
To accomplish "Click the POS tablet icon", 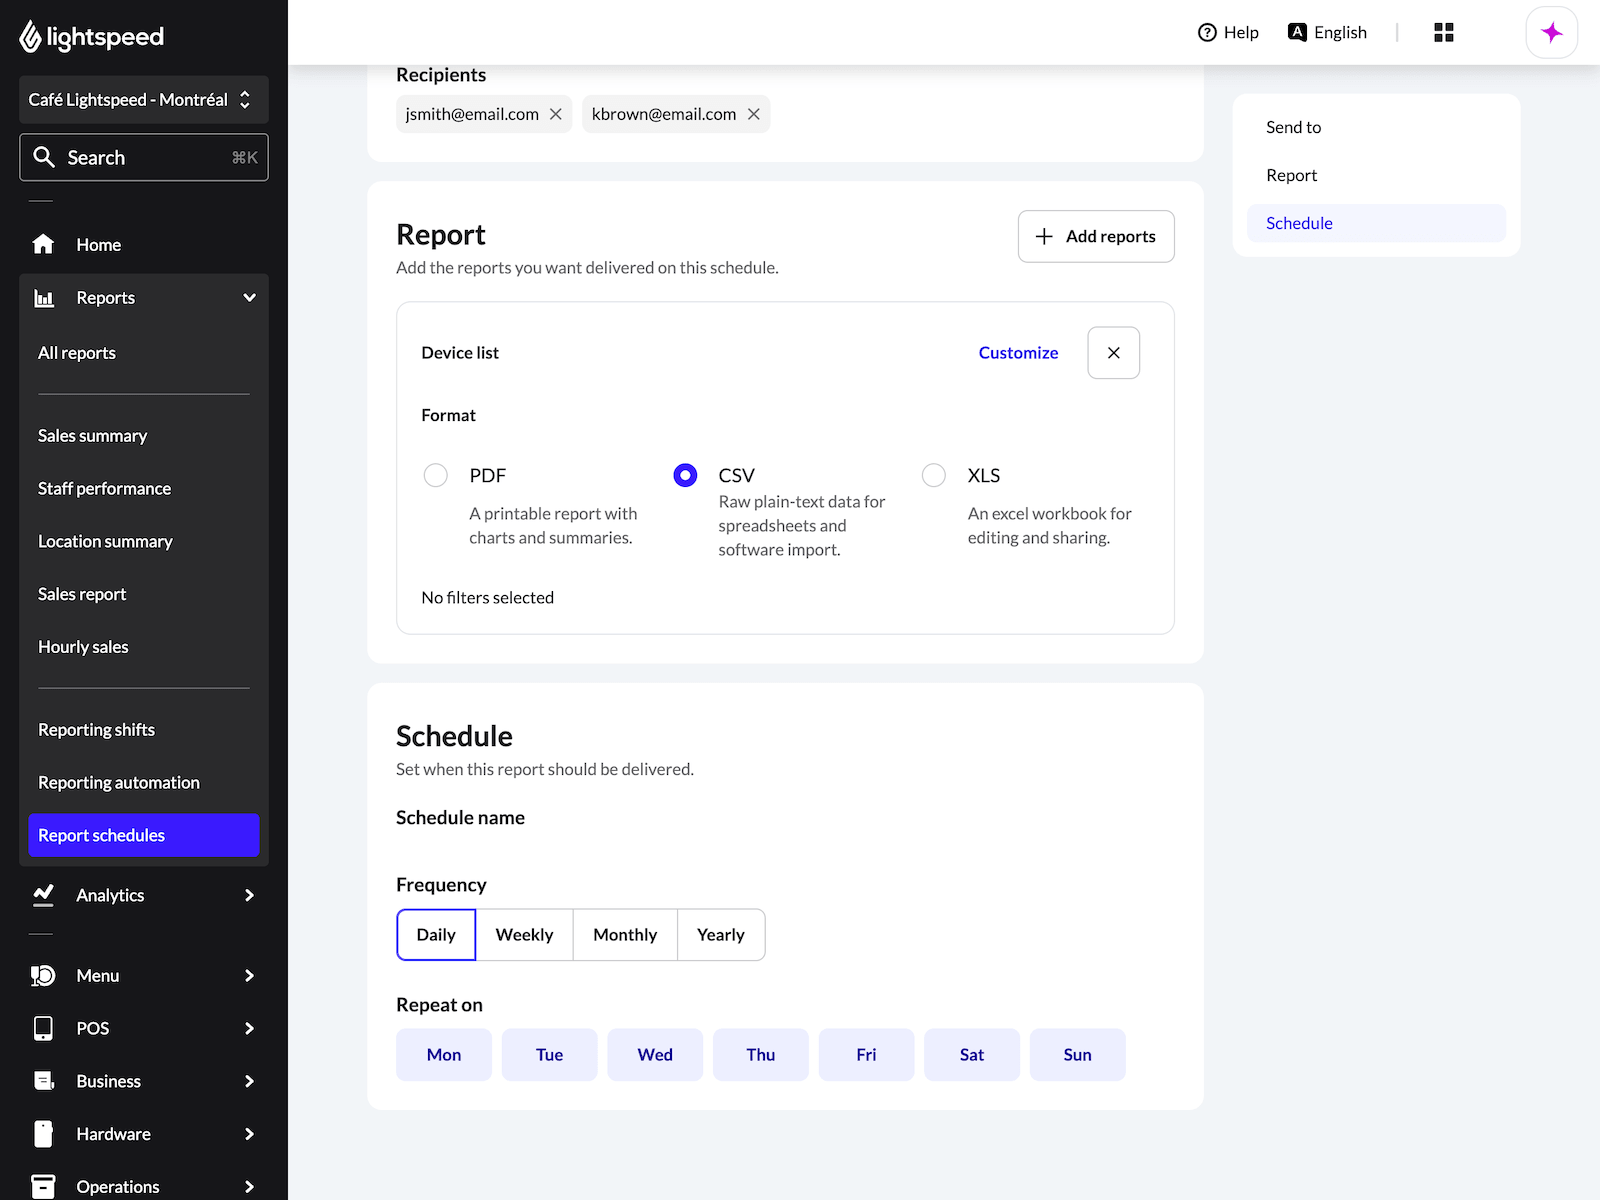I will [43, 1028].
